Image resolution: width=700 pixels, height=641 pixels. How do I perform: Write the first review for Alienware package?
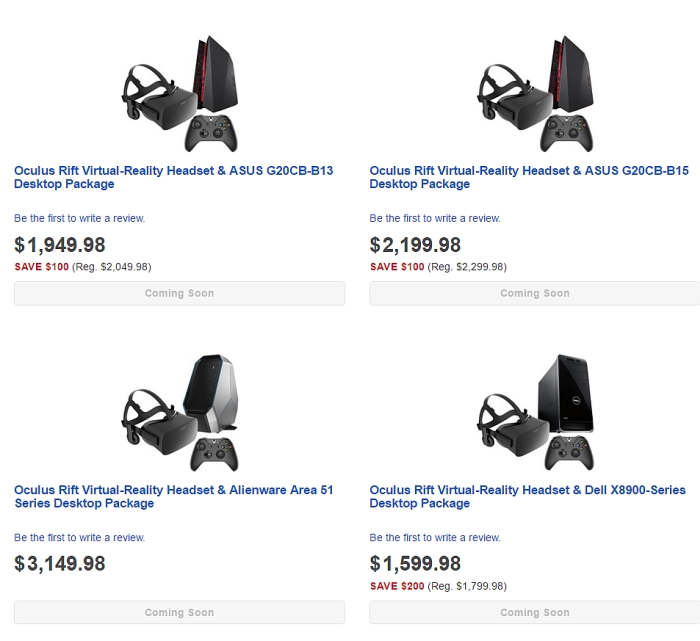[79, 538]
